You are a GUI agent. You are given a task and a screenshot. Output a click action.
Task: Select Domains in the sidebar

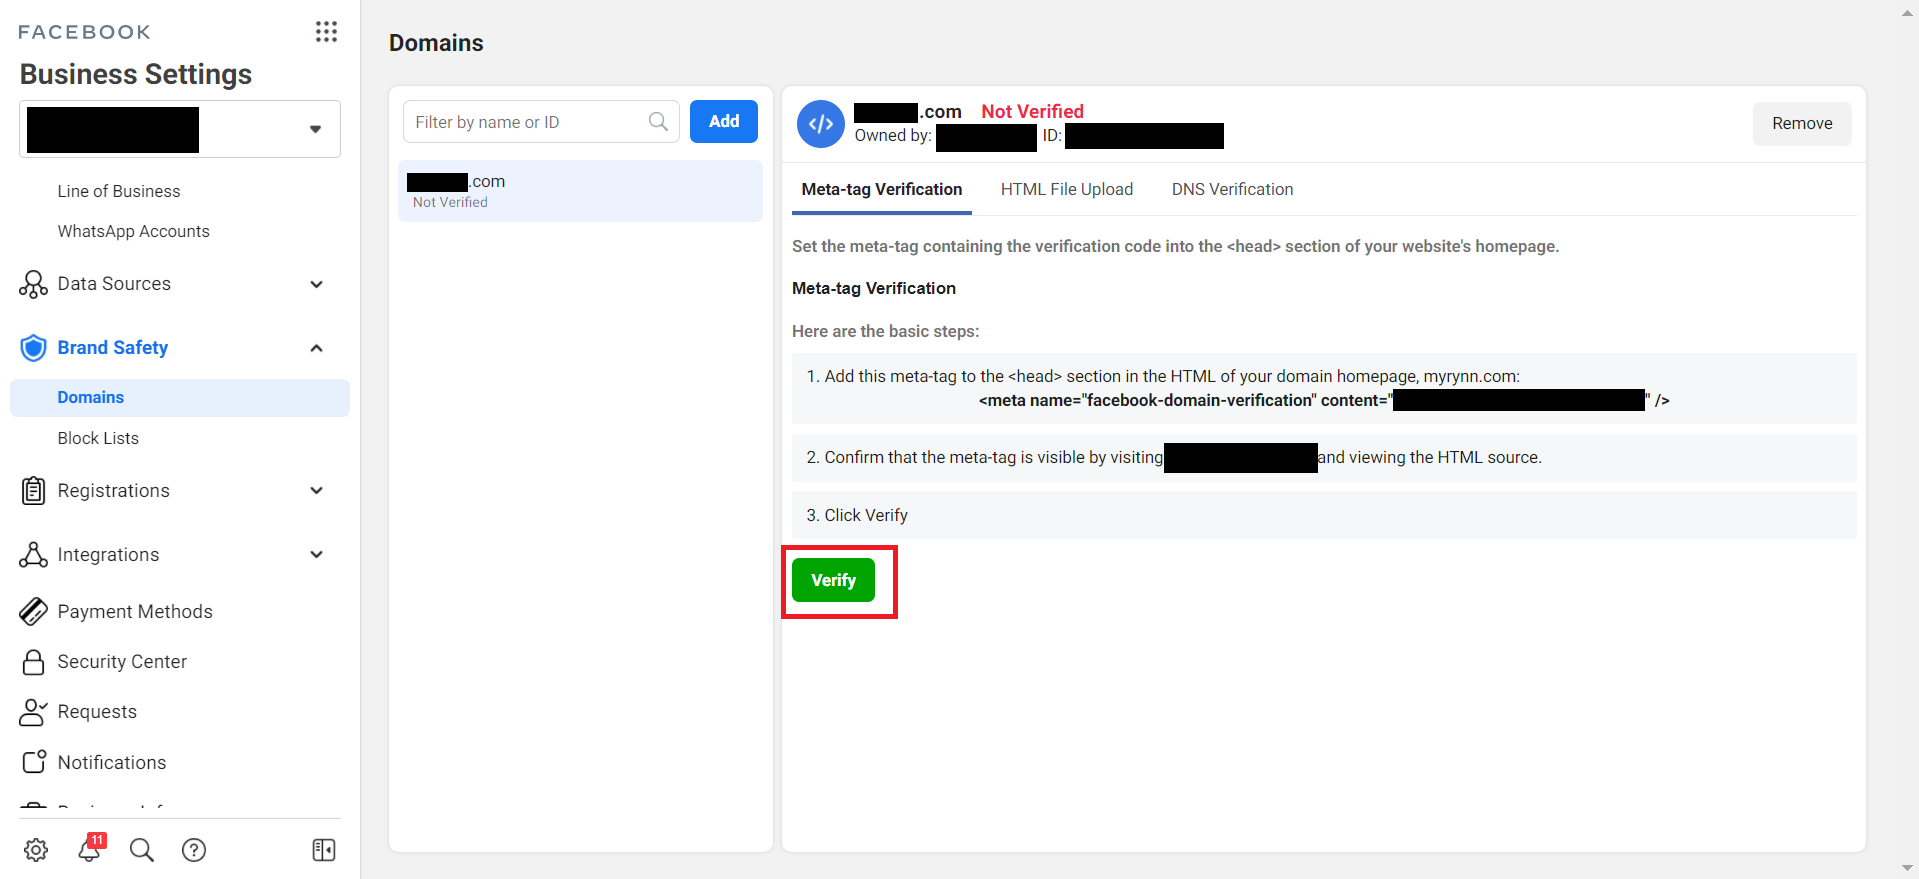pos(180,398)
